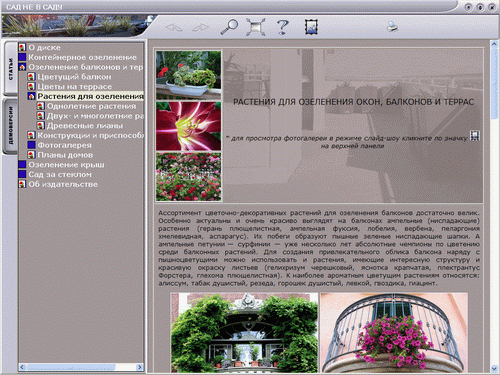This screenshot has width=500, height=375.
Task: Toggle full screen view icon
Action: click(256, 27)
